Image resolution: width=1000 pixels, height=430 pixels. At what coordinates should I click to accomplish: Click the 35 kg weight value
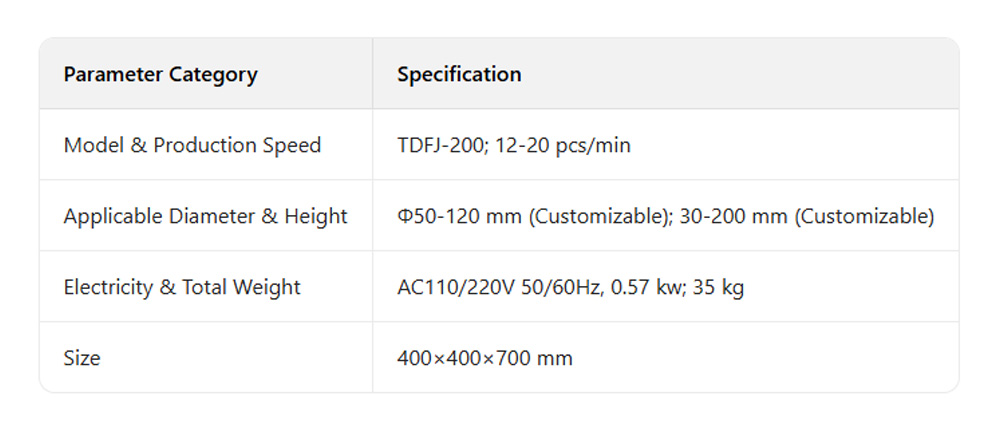719,287
